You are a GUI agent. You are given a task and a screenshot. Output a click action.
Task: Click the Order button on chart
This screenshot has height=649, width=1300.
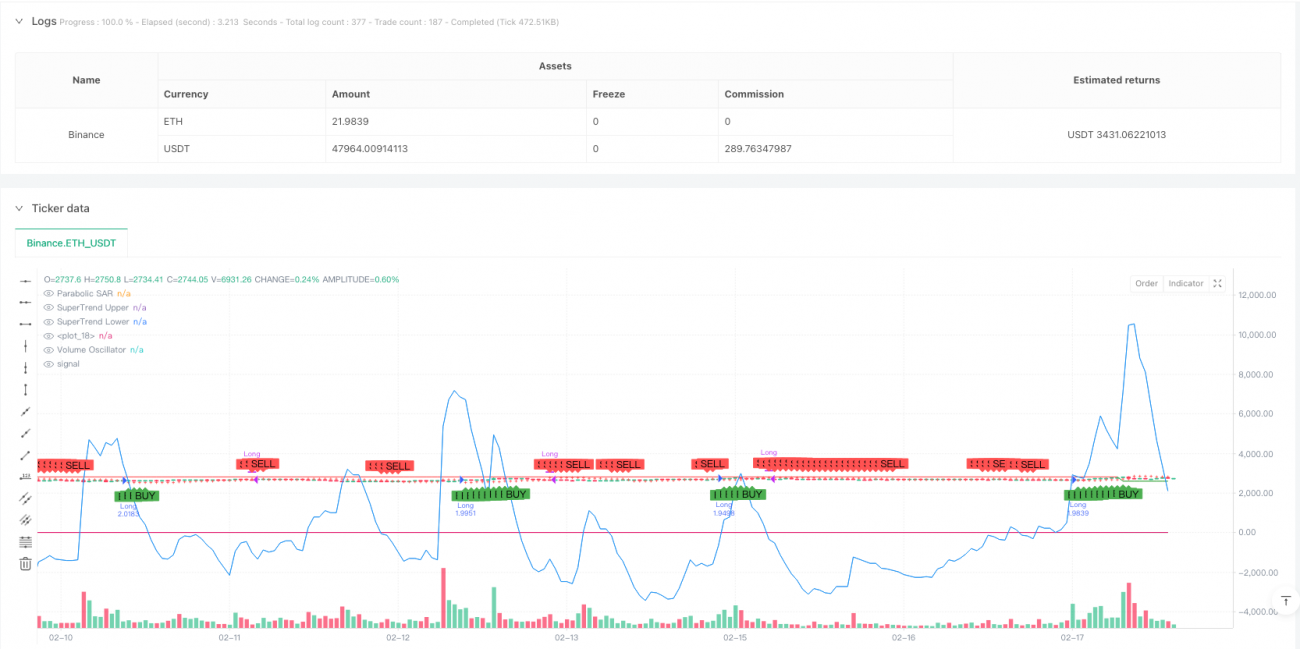(1146, 284)
